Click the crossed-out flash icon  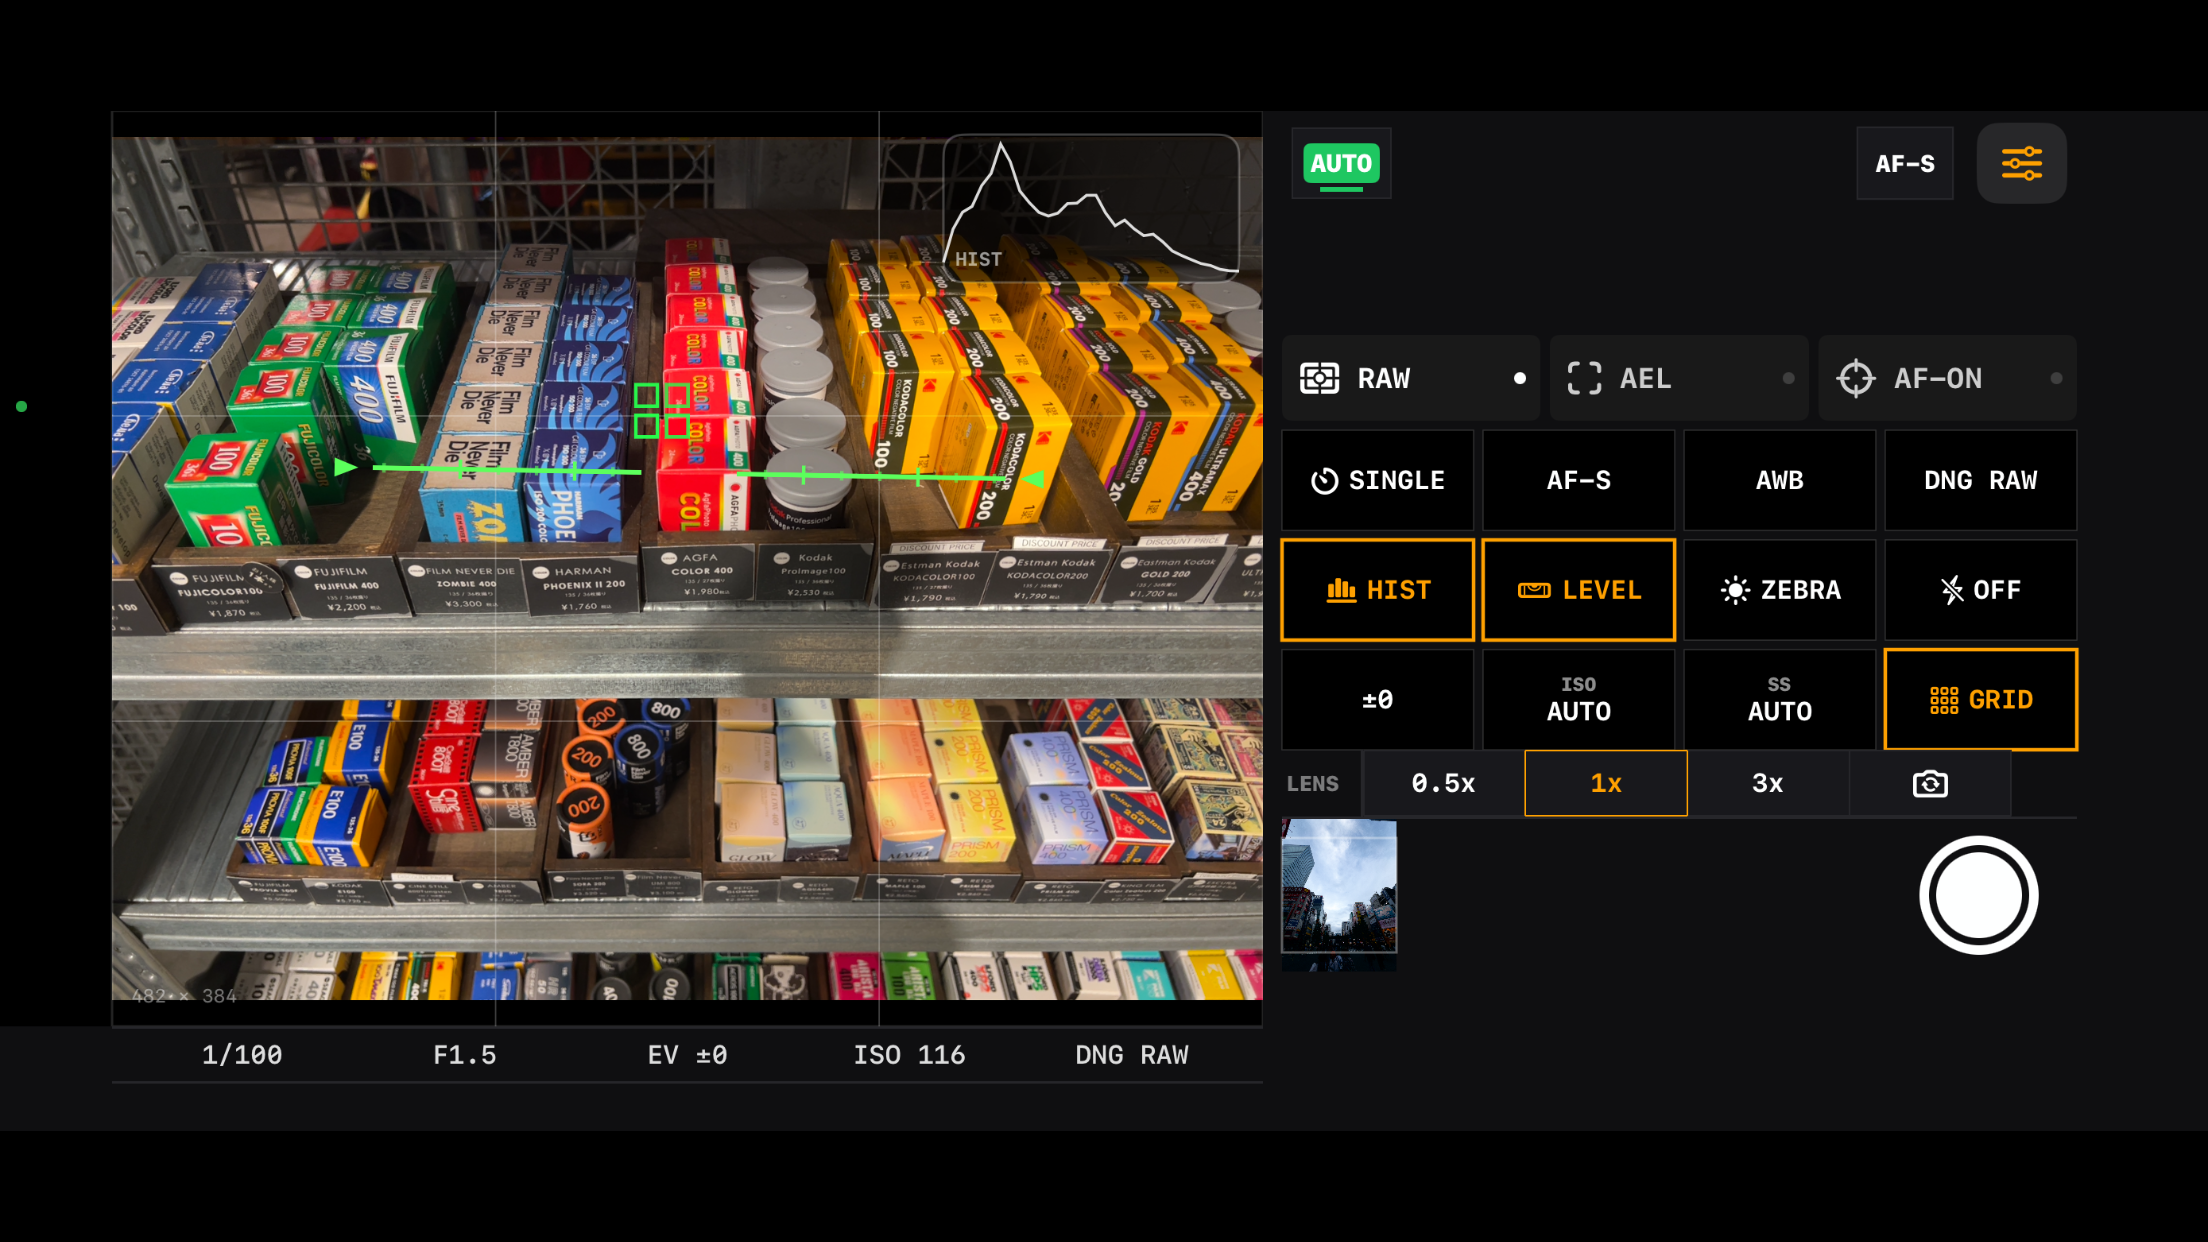[1951, 590]
